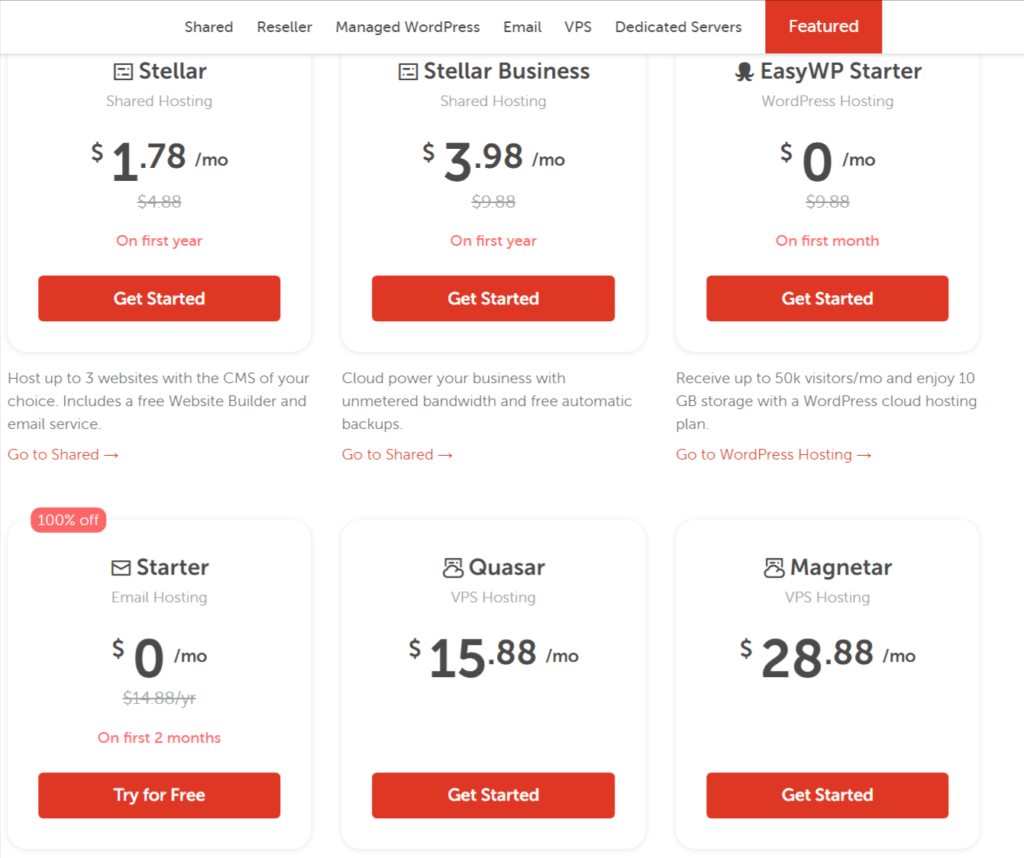Click the Stellar Business plan icon

409,71
